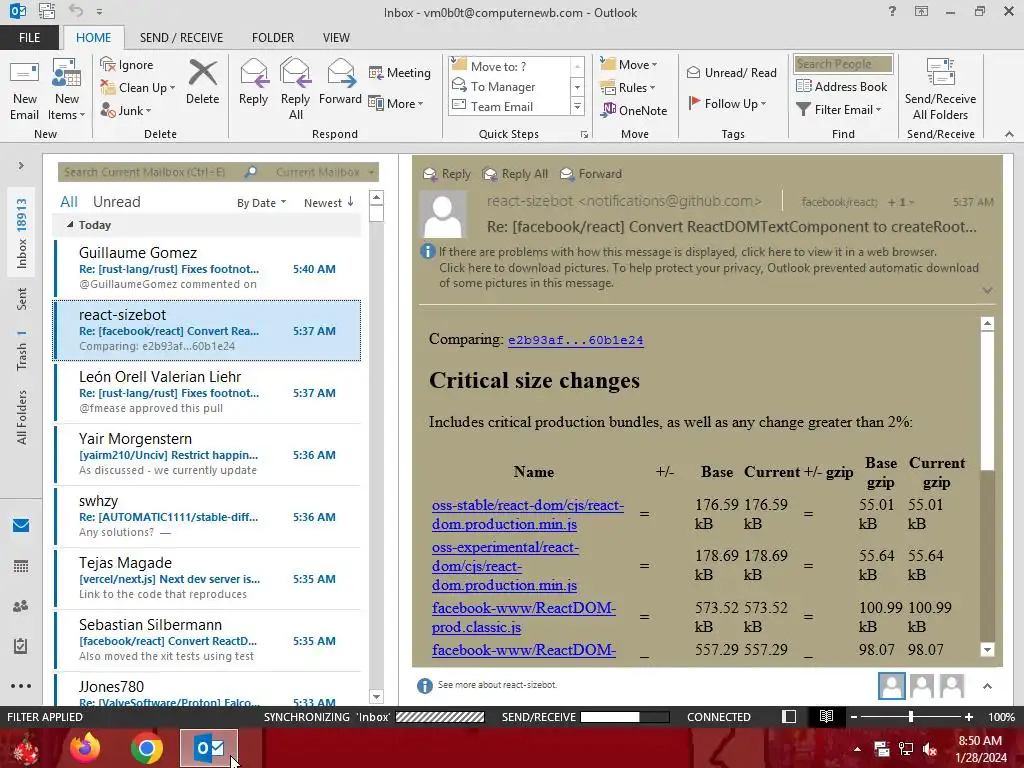Open the Tejas Magade email
Image resolution: width=1024 pixels, height=768 pixels.
point(208,578)
